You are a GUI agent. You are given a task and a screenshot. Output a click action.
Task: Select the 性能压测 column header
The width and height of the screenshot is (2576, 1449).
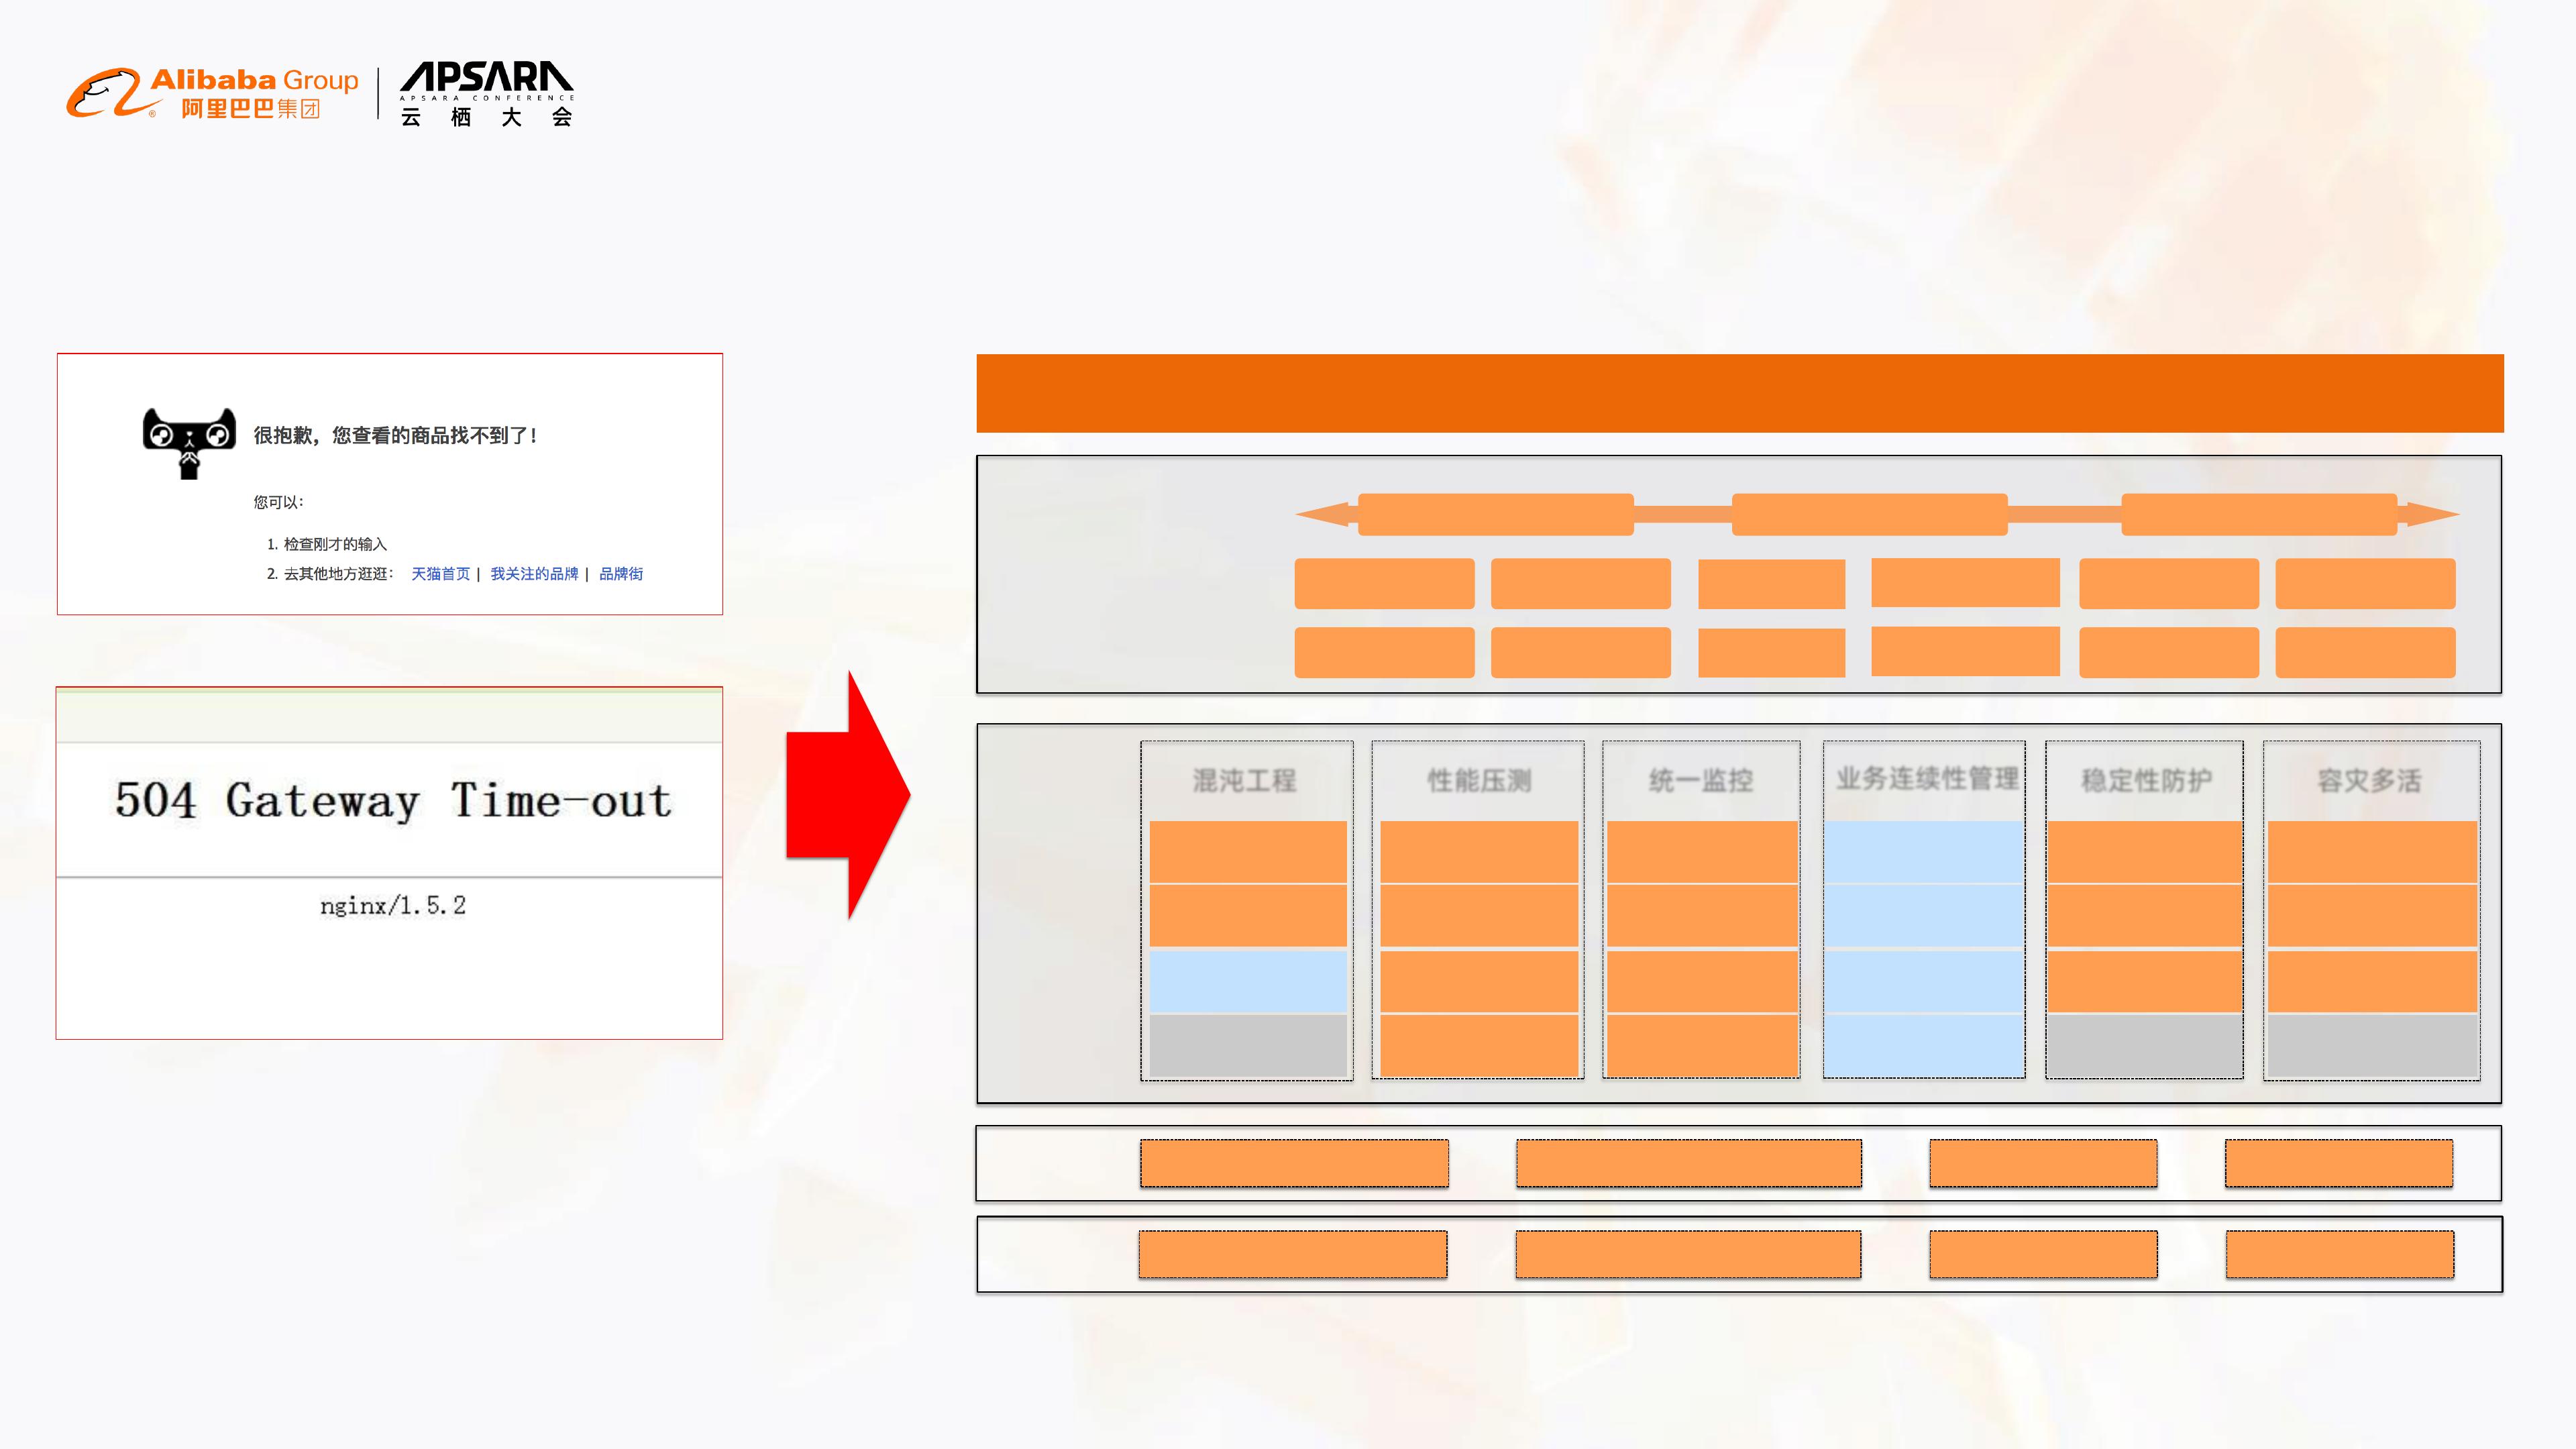click(1479, 780)
